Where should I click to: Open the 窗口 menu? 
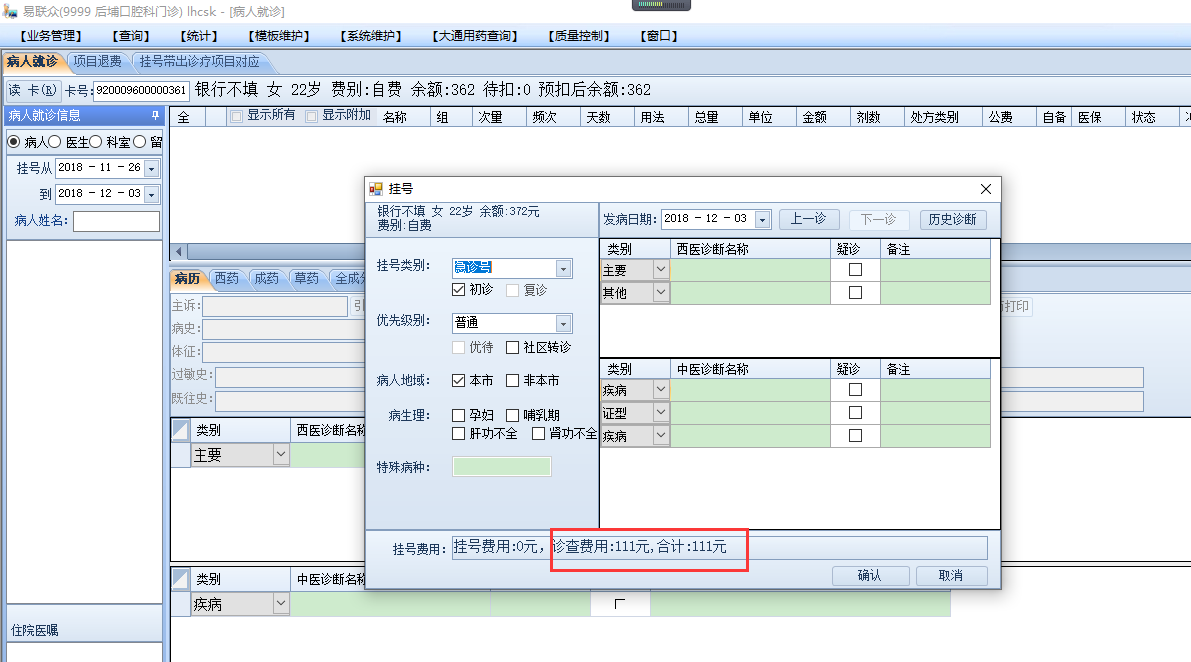coord(659,36)
